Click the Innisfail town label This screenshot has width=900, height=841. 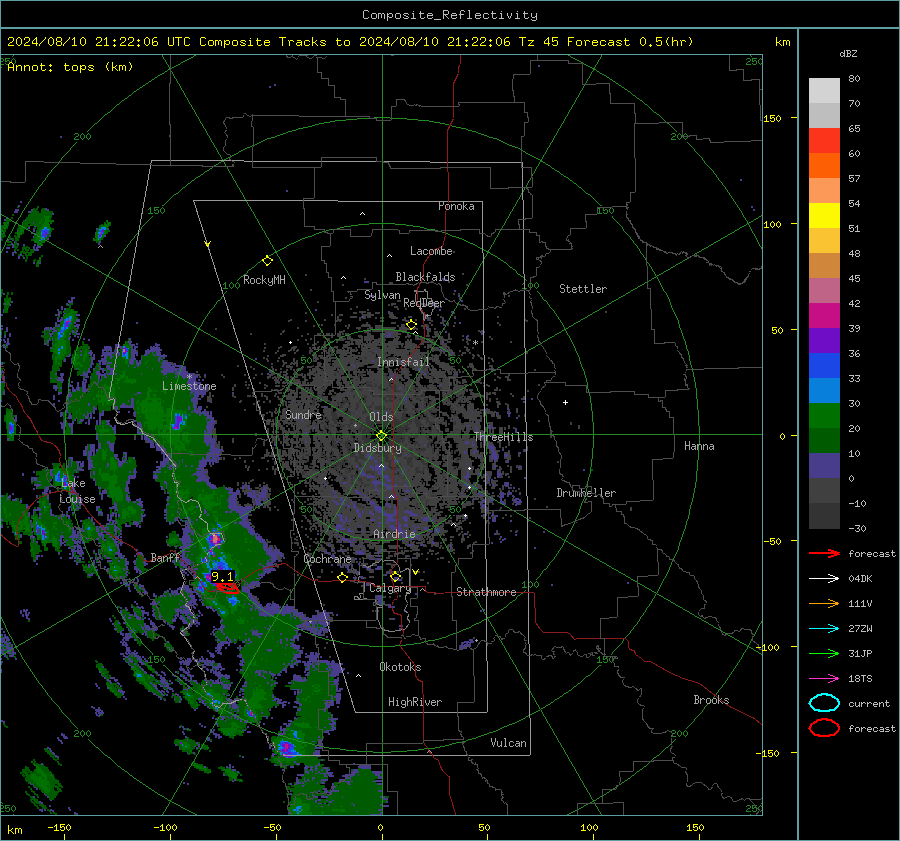pyautogui.click(x=403, y=362)
